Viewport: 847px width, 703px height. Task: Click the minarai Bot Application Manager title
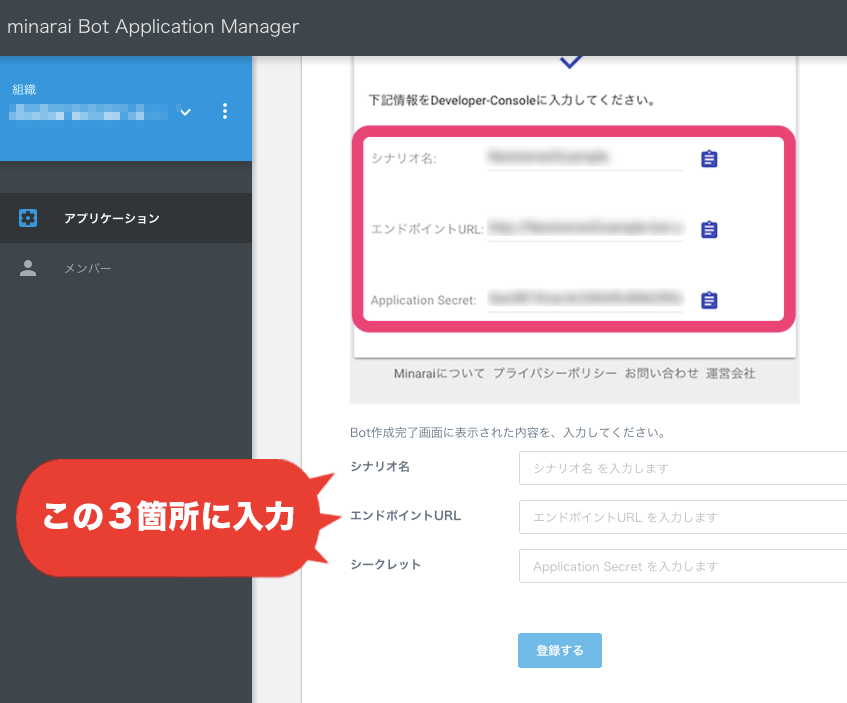153,26
